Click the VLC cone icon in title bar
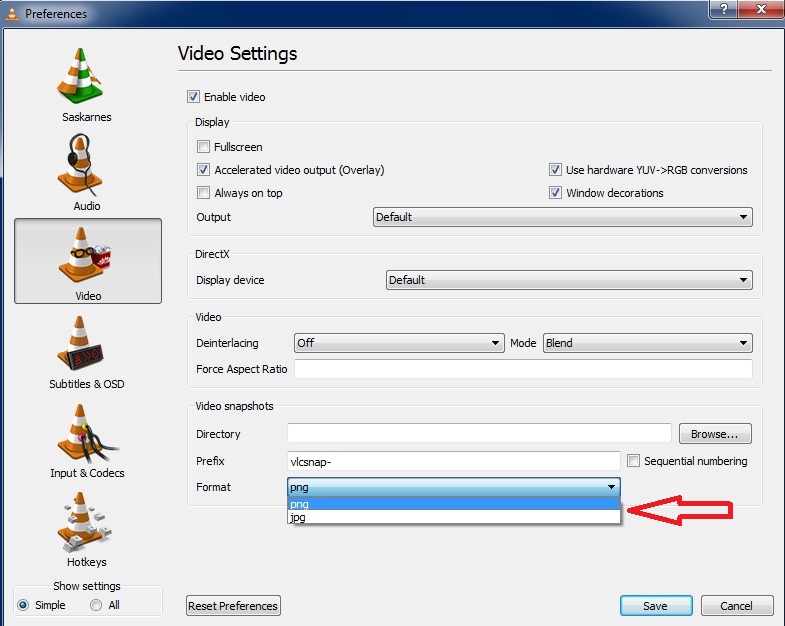The width and height of the screenshot is (785, 626). pyautogui.click(x=12, y=14)
